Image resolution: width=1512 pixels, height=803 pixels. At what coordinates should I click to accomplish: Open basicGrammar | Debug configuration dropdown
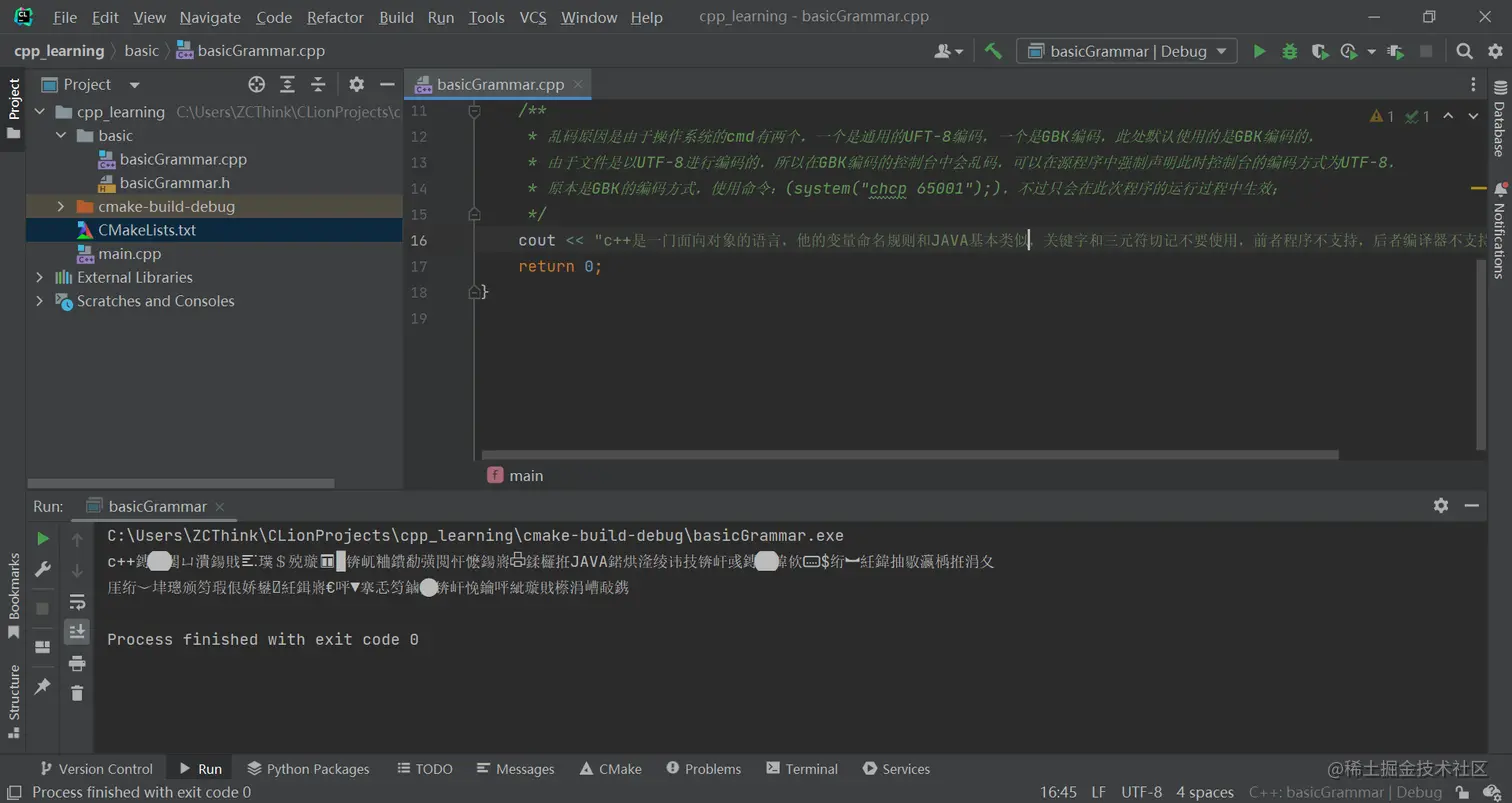[x=1127, y=51]
